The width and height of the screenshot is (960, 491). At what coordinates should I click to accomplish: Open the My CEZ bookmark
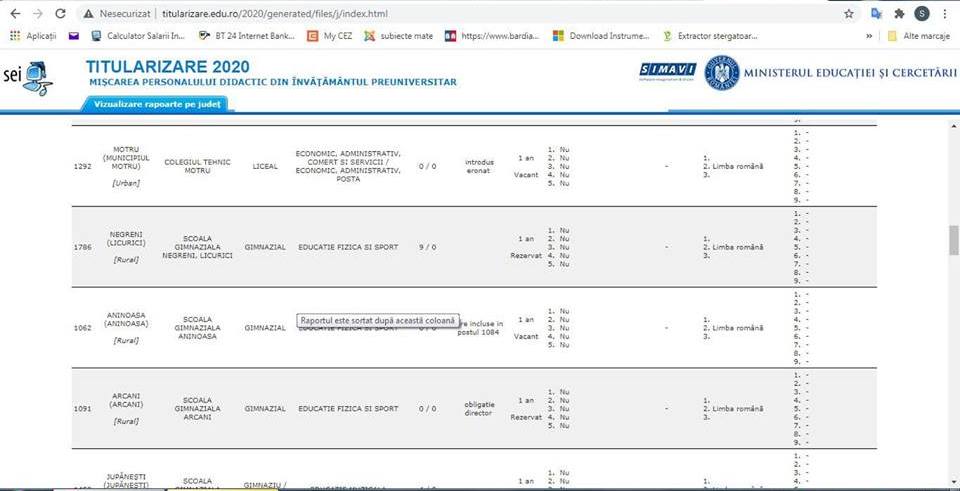329,36
